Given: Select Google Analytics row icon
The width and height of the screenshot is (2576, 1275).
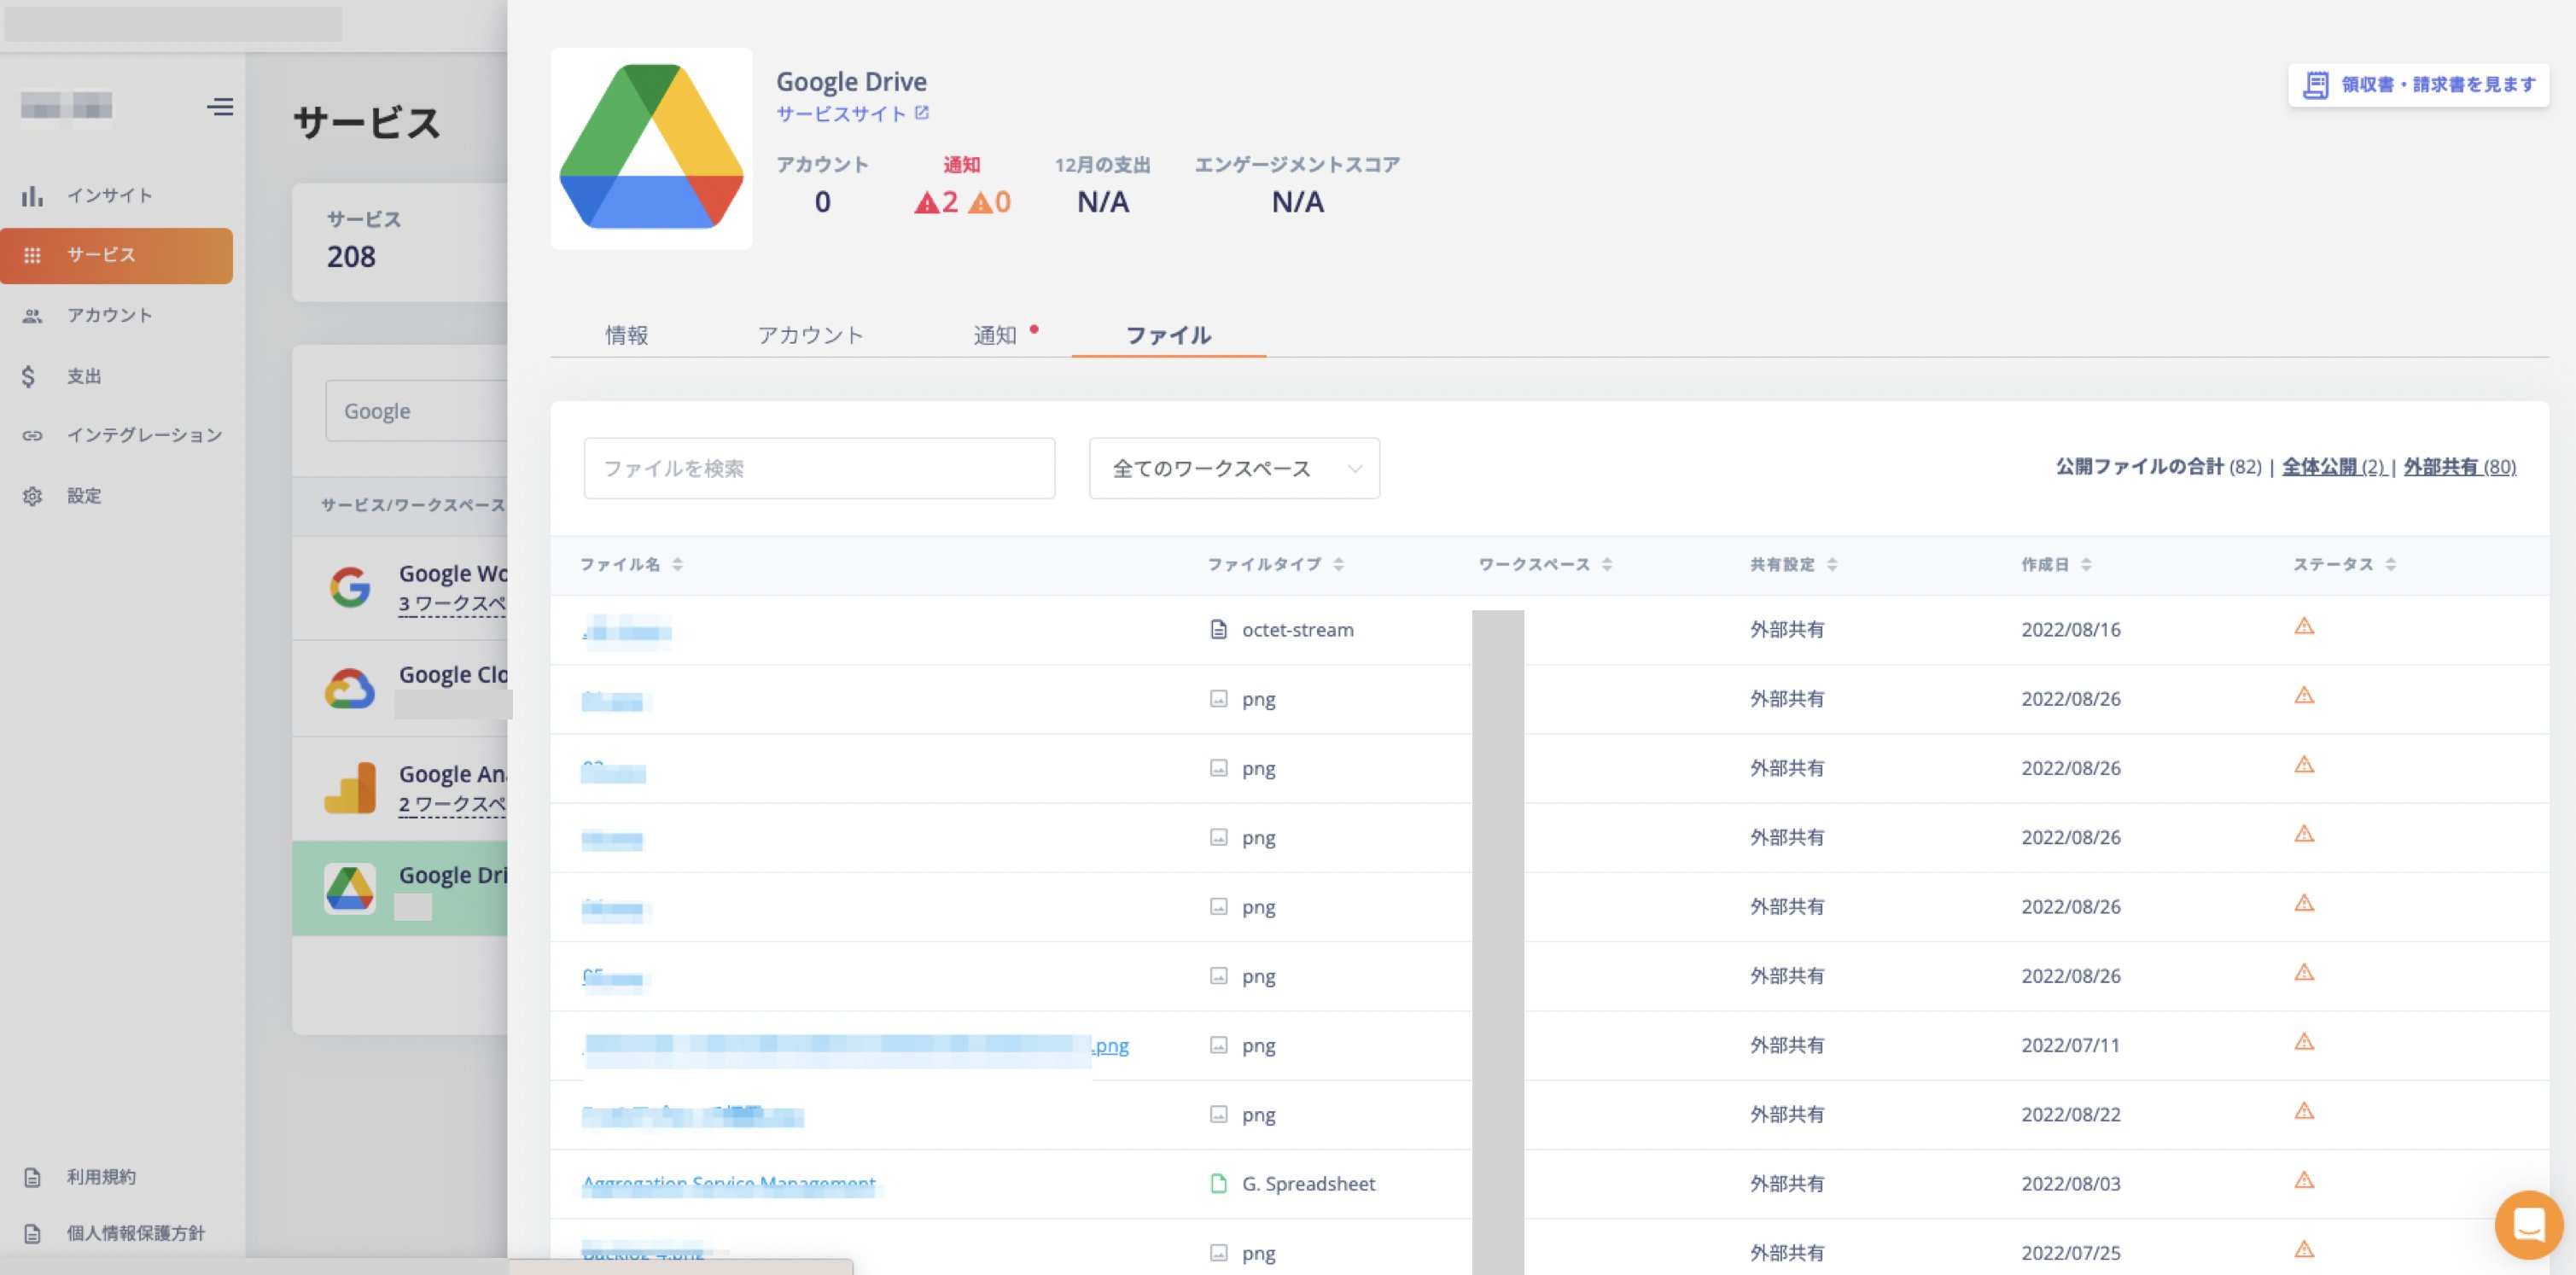Looking at the screenshot, I should [350, 788].
